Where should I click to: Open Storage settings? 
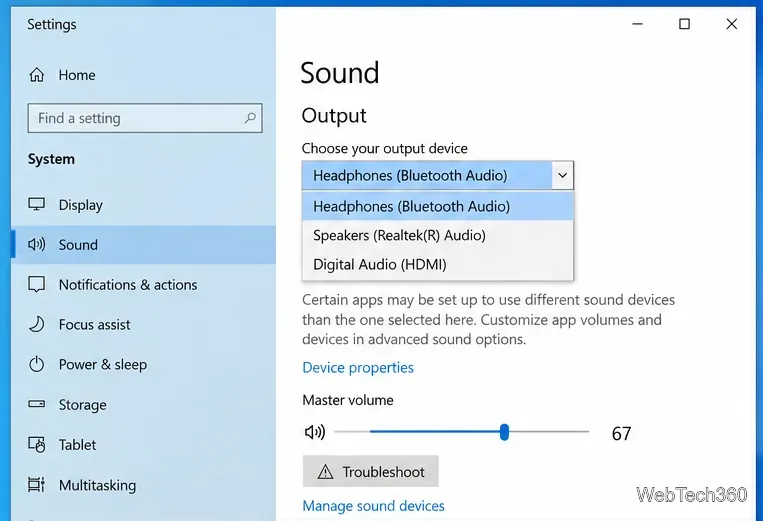point(144,404)
